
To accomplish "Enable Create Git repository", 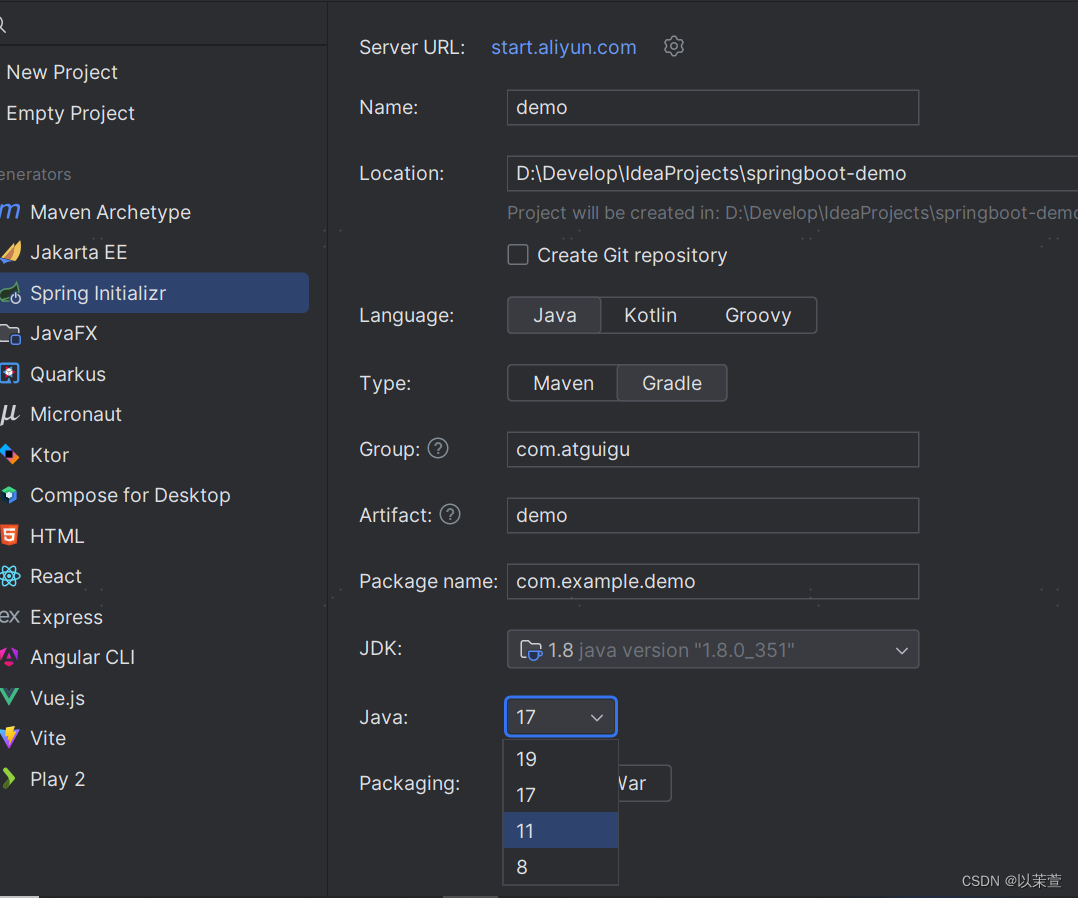I will coord(518,255).
